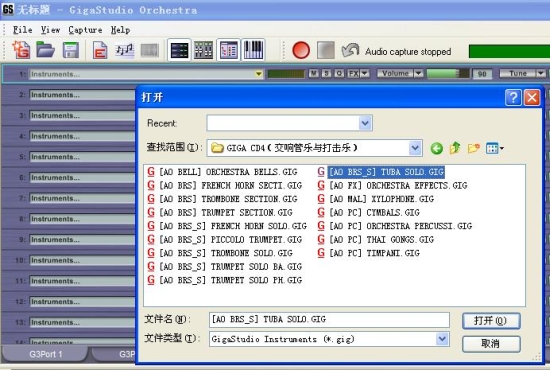Select TROMBONE SECTION.GIG file
The width and height of the screenshot is (550, 370).
228,199
